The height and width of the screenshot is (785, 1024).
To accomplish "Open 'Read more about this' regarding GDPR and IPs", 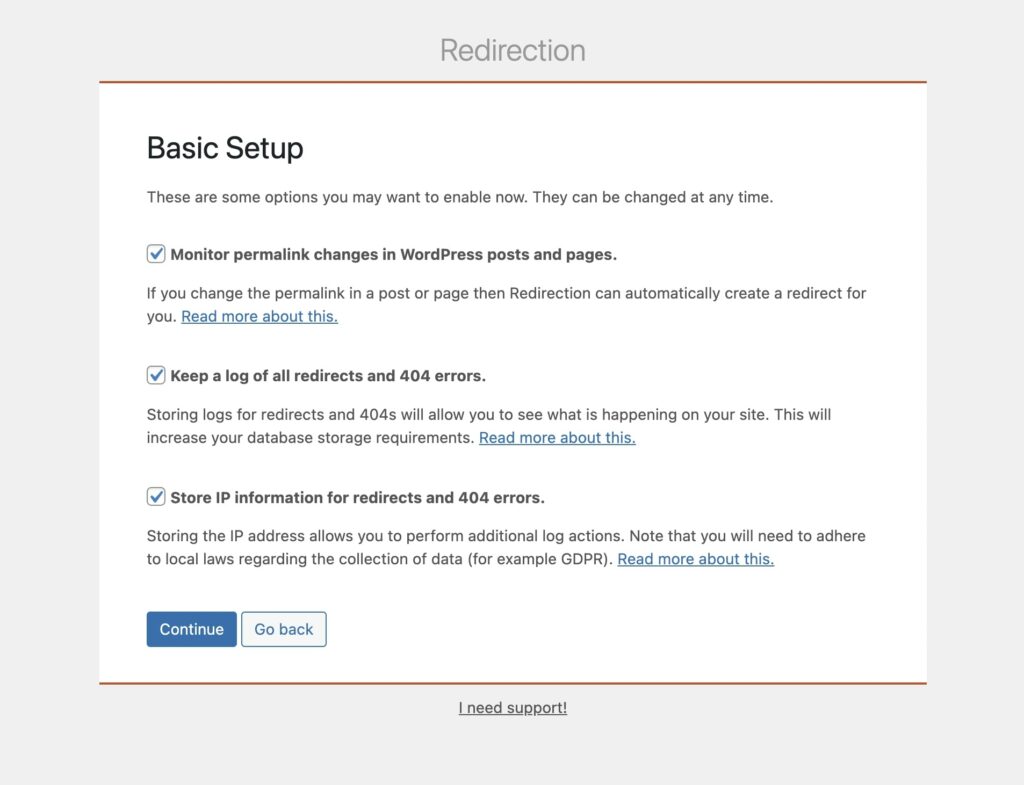I will tap(695, 558).
